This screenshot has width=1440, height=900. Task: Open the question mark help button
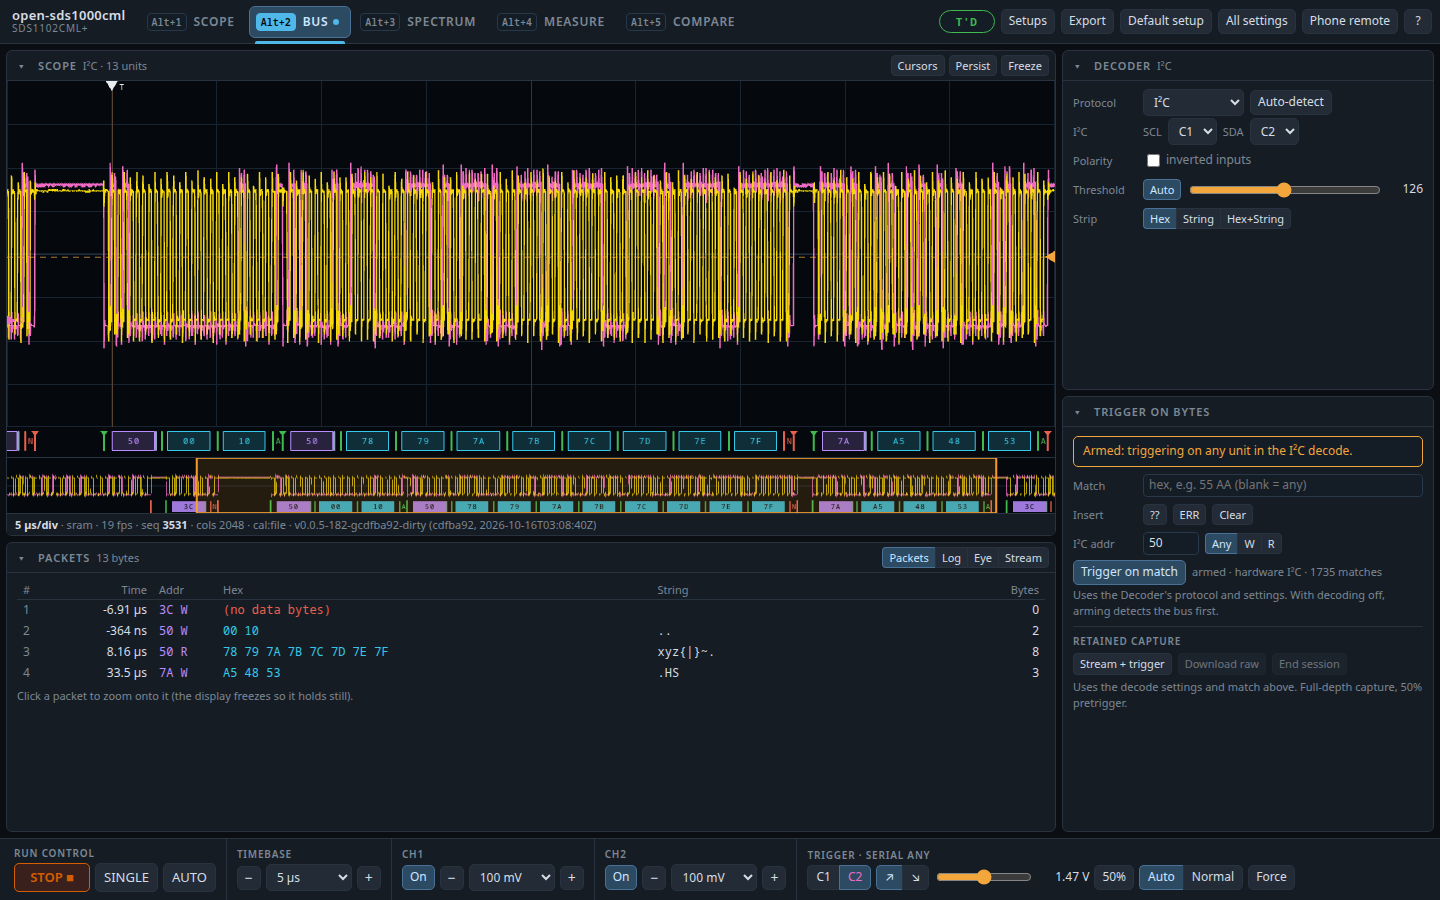1417,21
